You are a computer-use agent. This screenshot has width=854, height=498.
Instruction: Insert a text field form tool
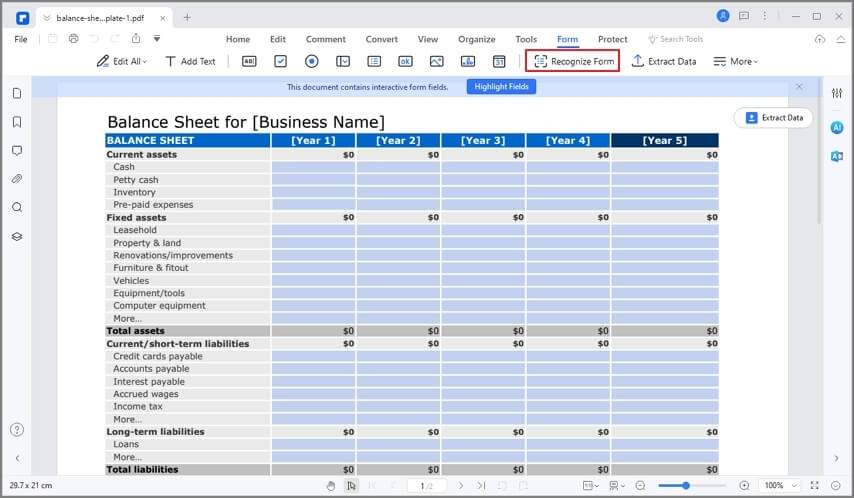[249, 62]
